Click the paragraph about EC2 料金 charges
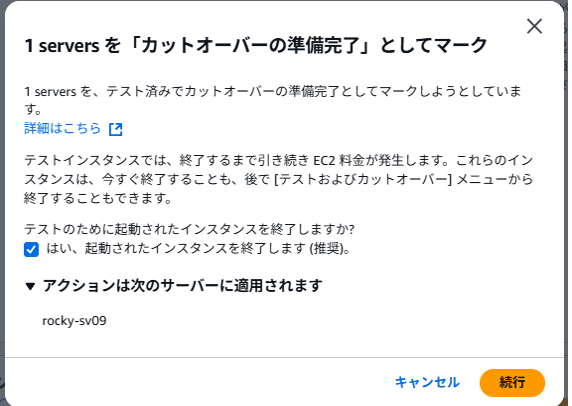 coord(279,179)
